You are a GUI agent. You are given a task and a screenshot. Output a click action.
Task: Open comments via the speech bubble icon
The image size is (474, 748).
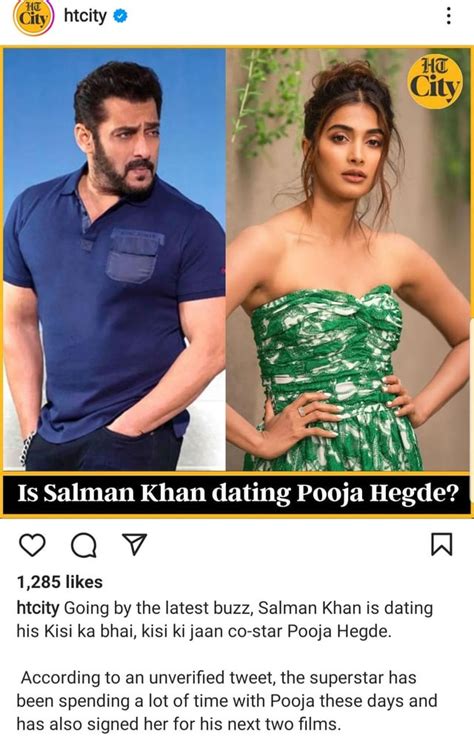[x=84, y=545]
